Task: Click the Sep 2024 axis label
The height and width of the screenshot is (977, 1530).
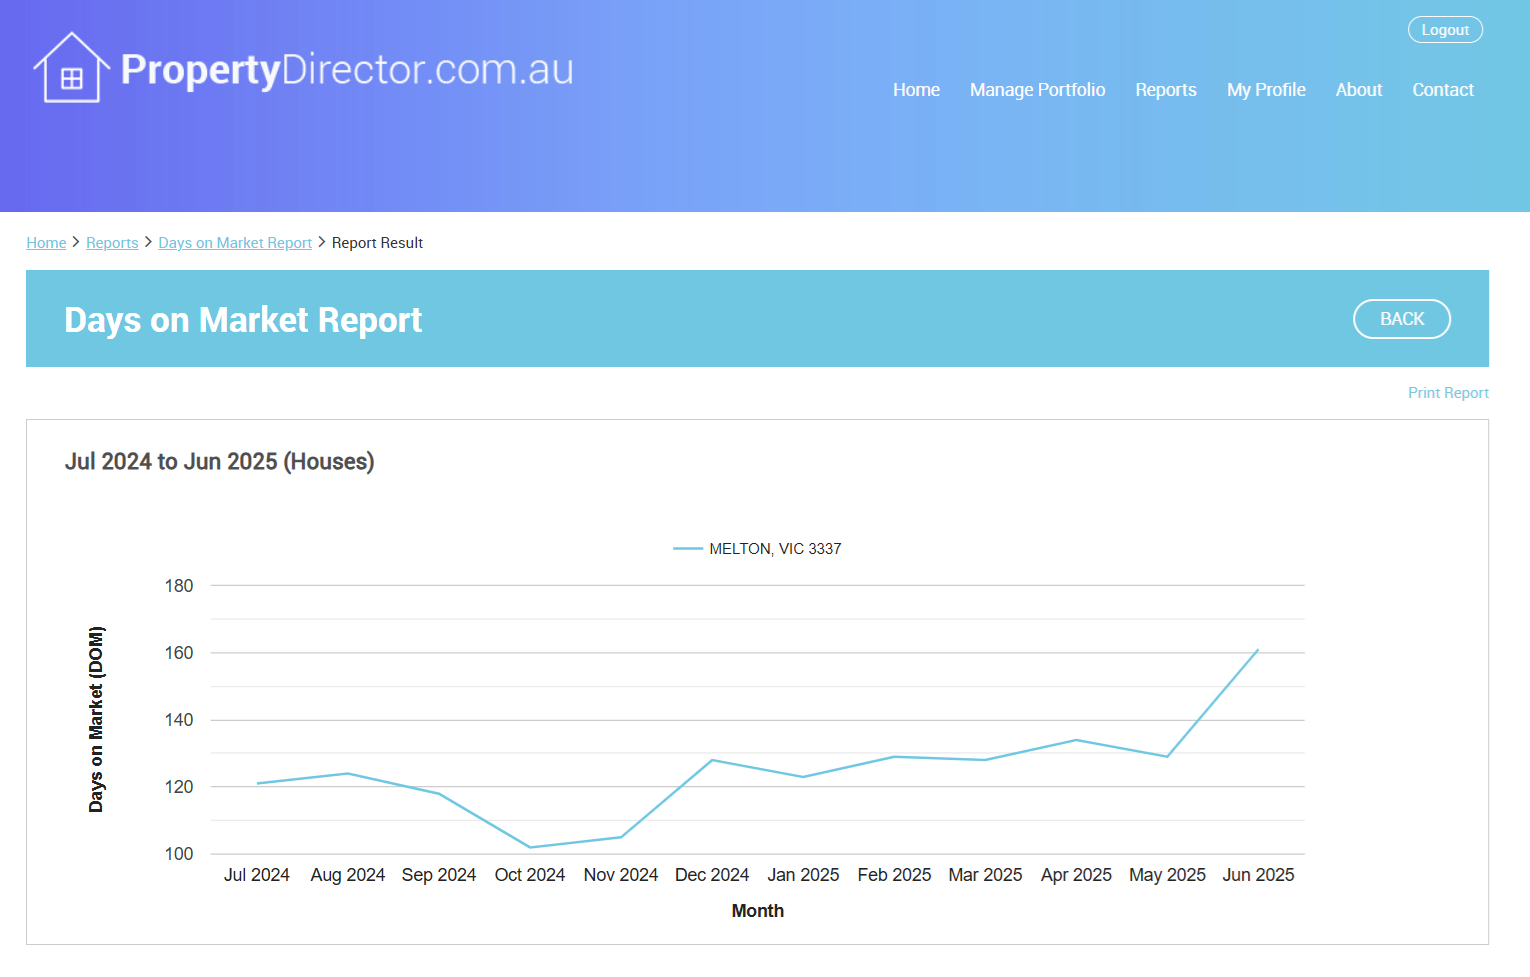Action: (439, 875)
